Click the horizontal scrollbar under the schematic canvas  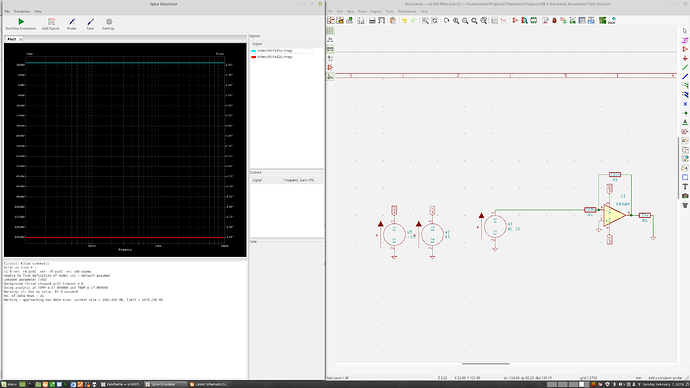point(485,364)
